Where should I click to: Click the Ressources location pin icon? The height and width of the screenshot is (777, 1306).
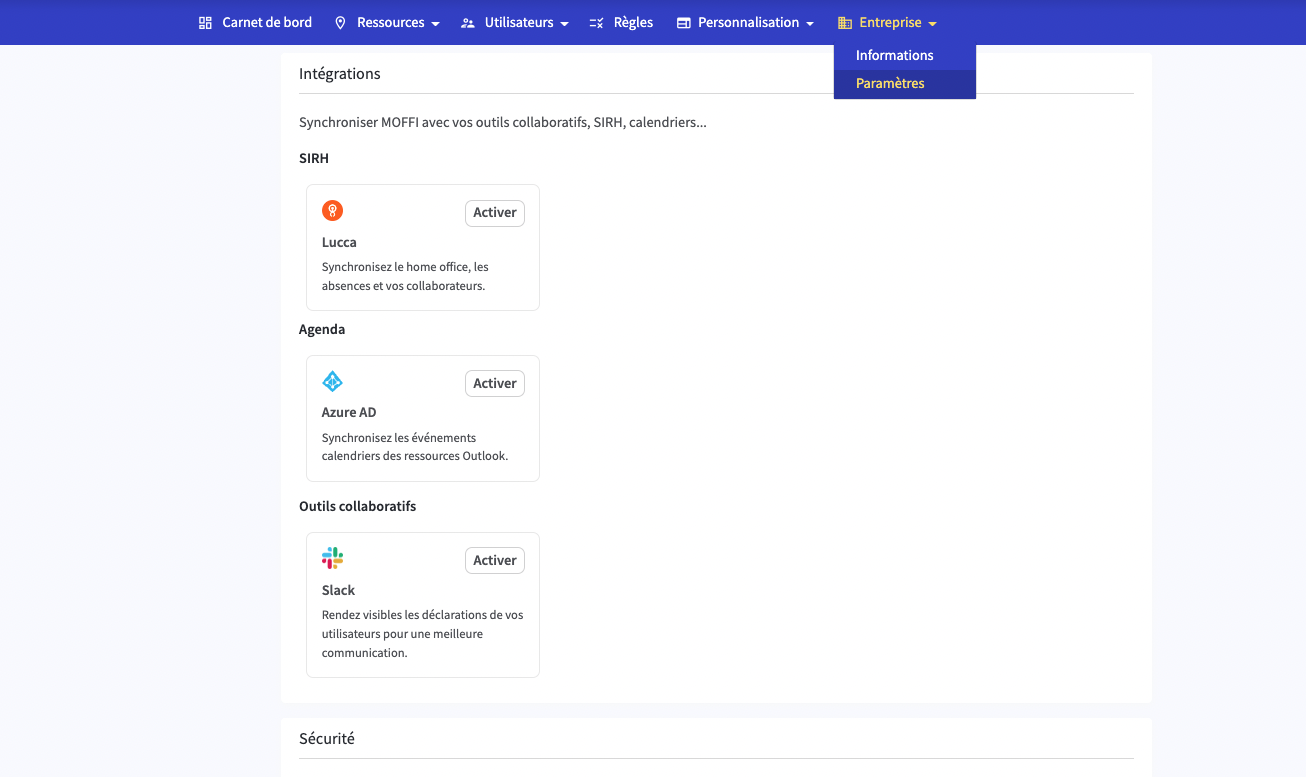pos(340,23)
